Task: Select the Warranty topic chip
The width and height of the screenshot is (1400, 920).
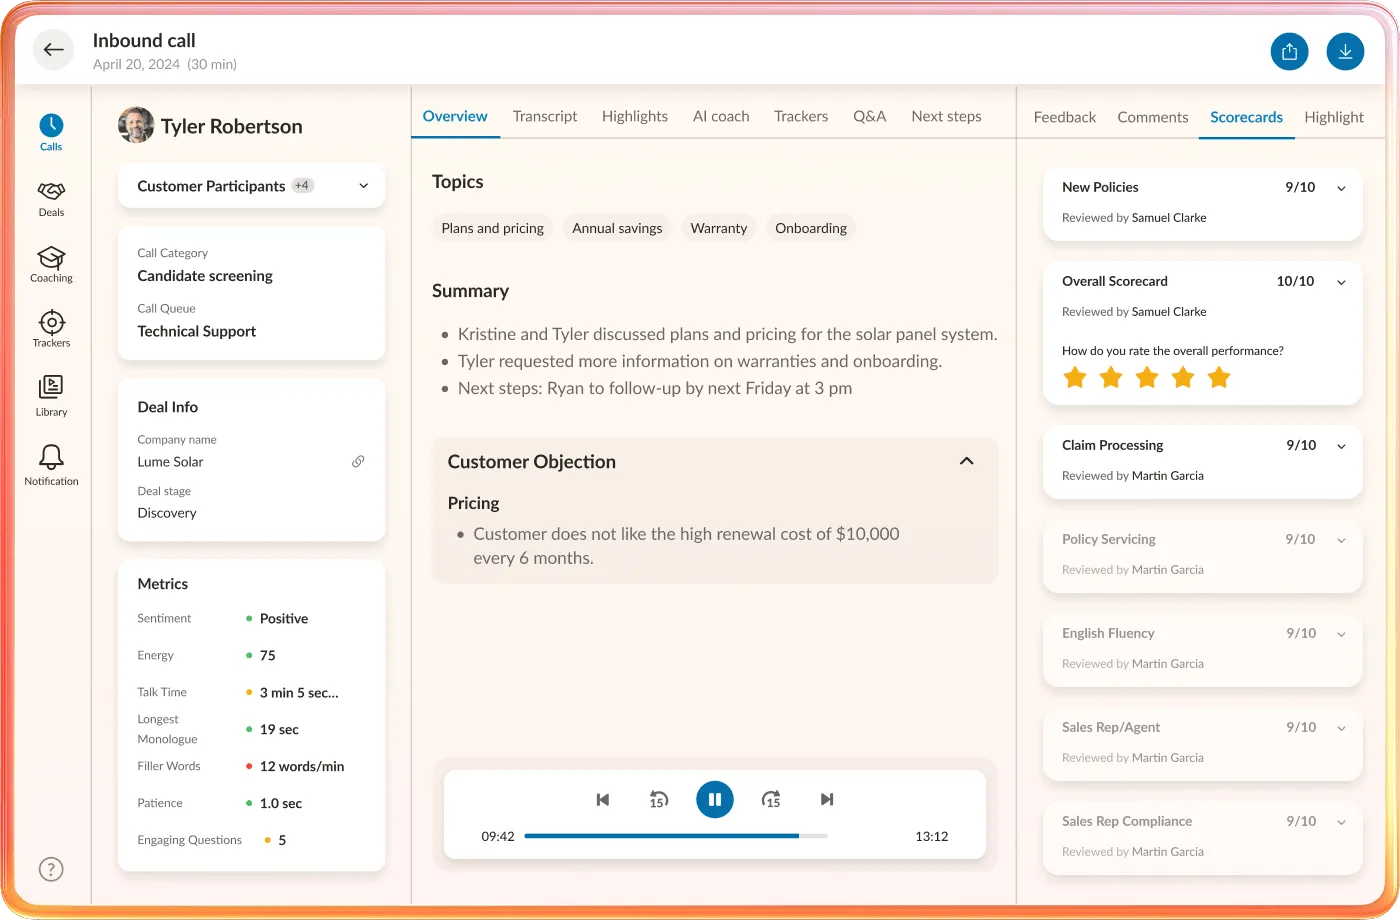Action: [718, 228]
